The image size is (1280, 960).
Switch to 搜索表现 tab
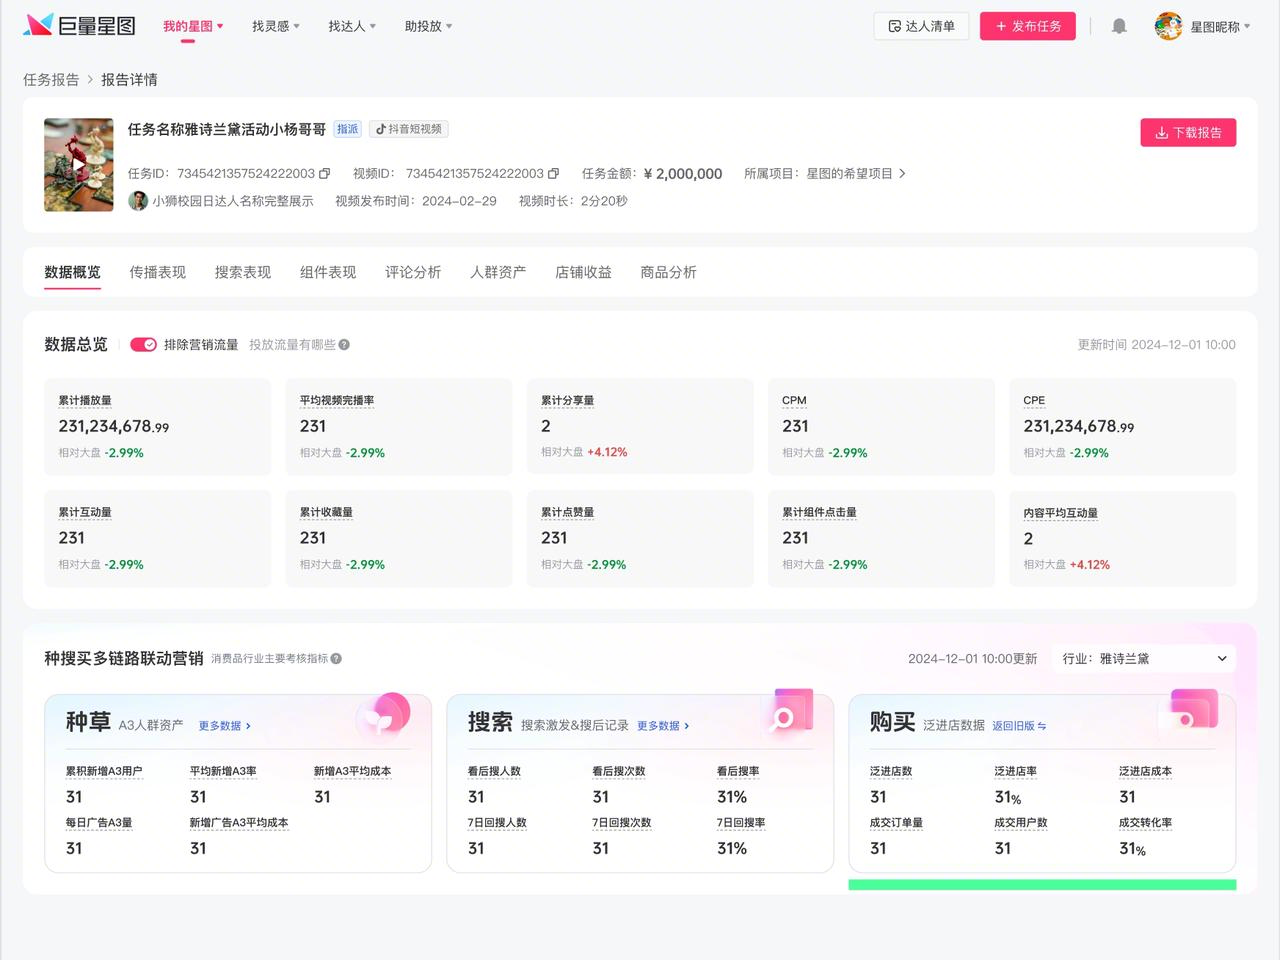click(242, 272)
